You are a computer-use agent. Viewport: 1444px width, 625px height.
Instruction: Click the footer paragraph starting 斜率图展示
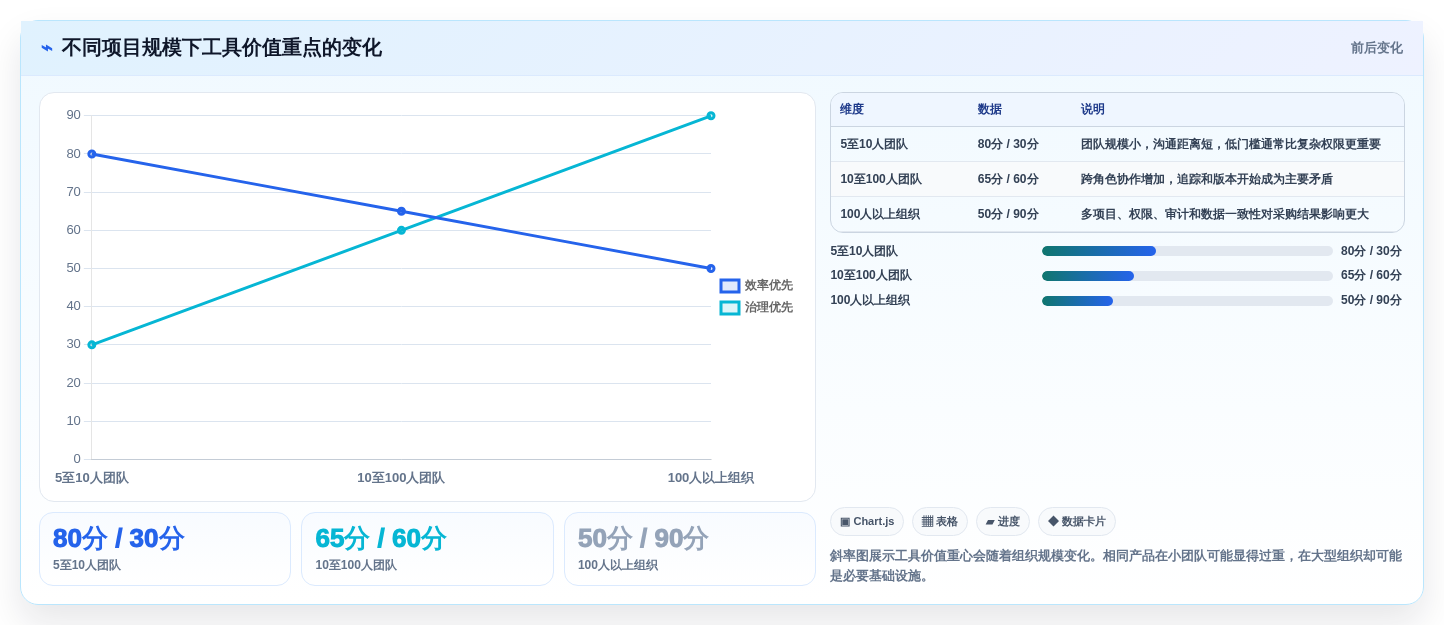pyautogui.click(x=1116, y=566)
